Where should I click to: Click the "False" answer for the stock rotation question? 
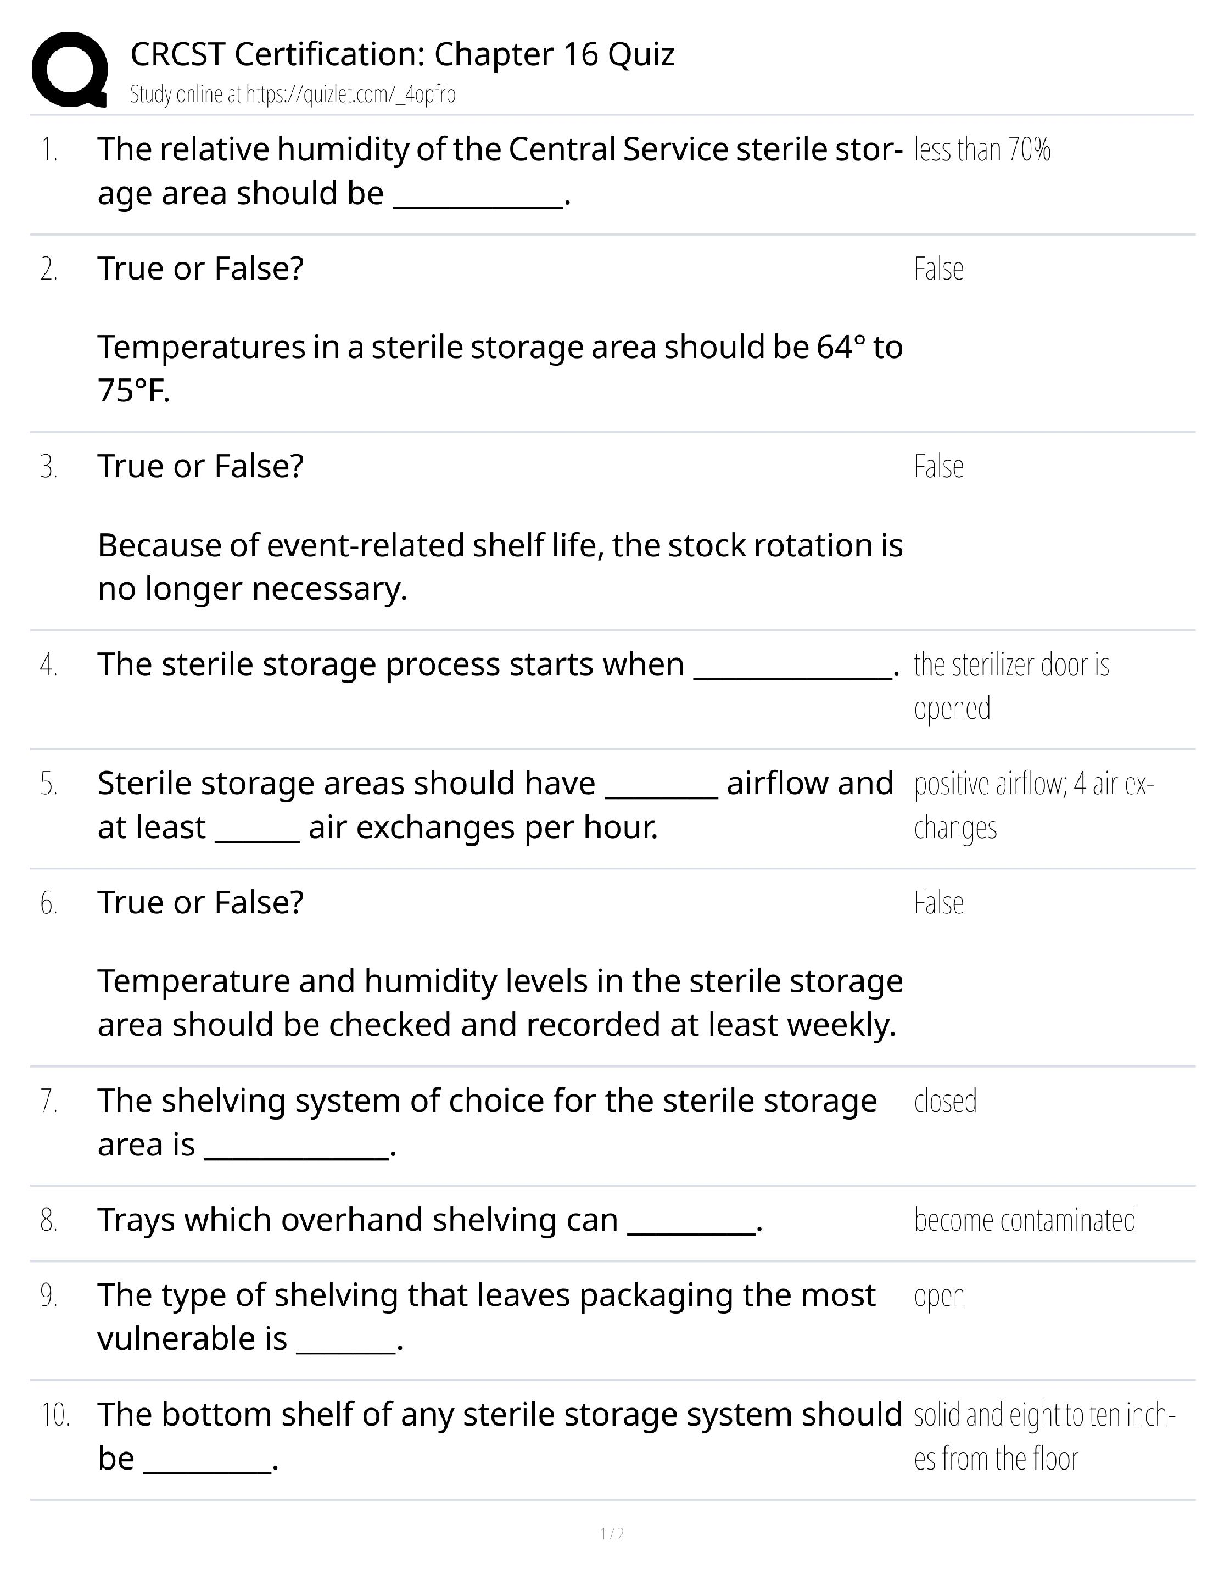pos(938,467)
